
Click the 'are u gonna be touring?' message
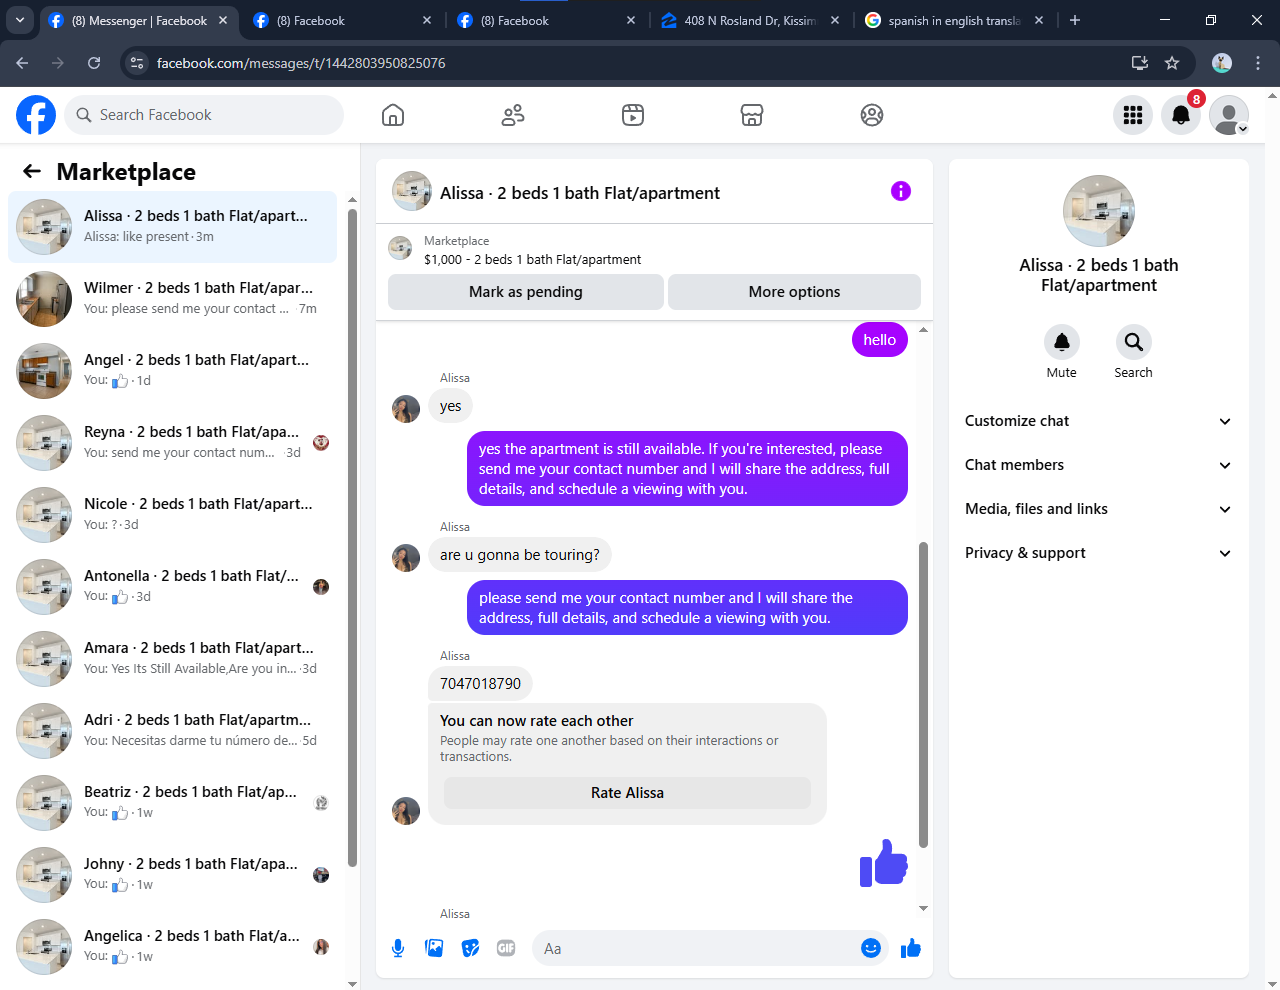520,555
